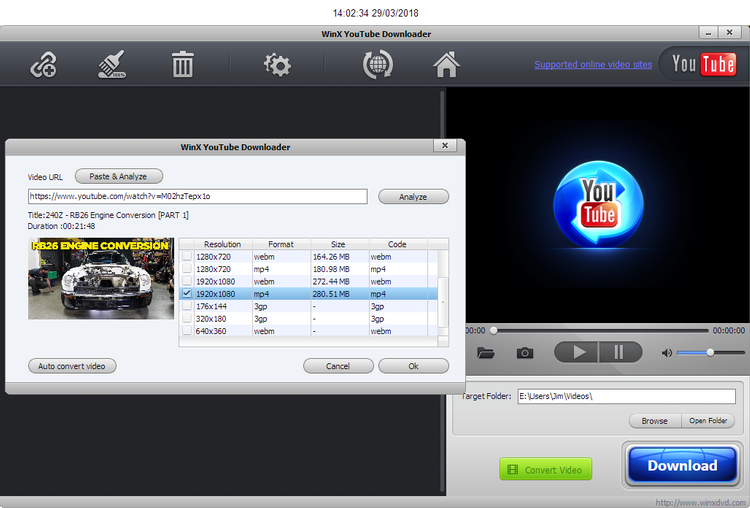Image resolution: width=750 pixels, height=508 pixels.
Task: Click the Check for update globe icon
Action: pyautogui.click(x=378, y=65)
